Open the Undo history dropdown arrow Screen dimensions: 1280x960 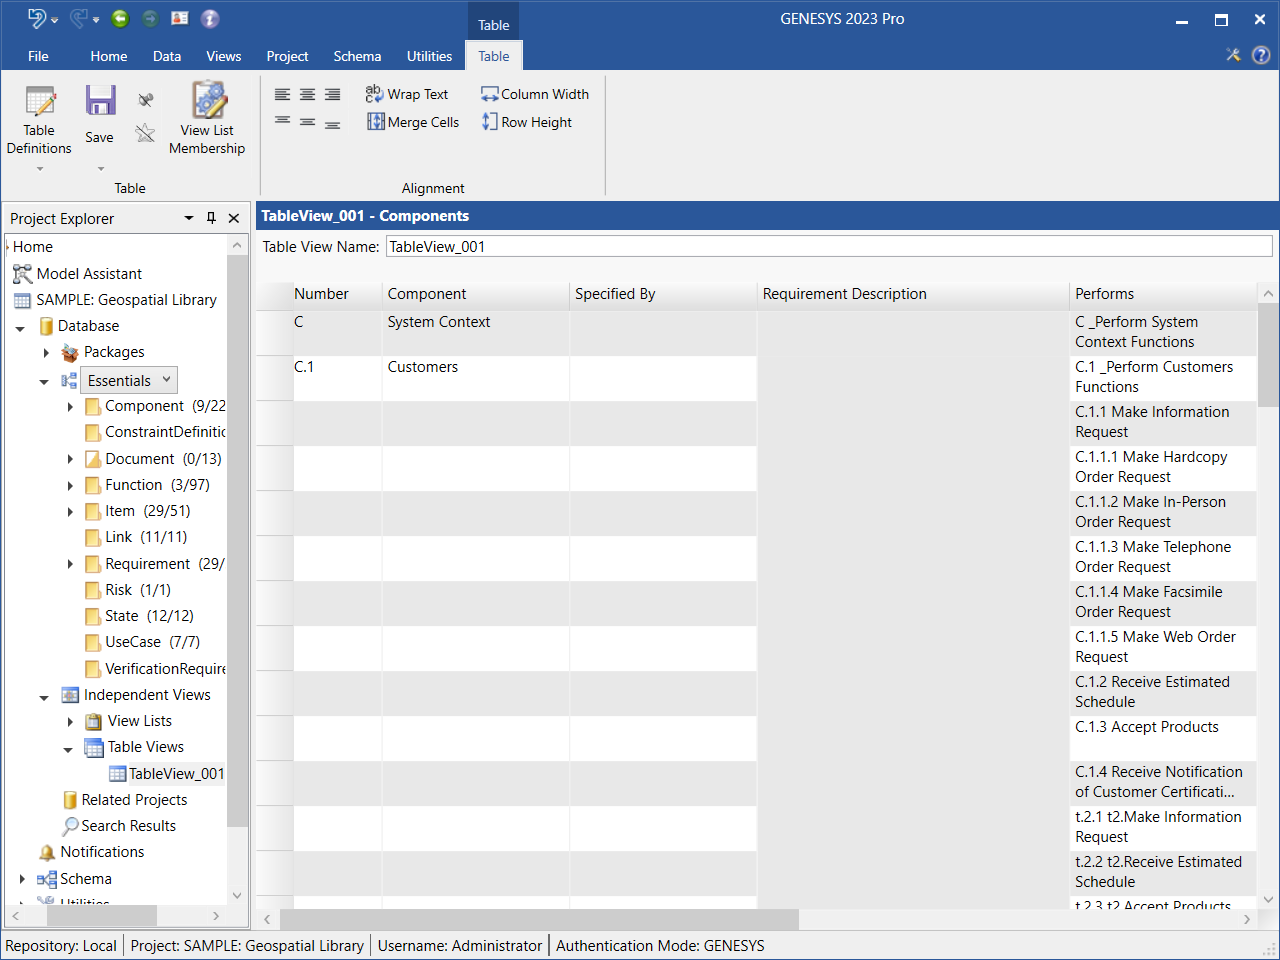(54, 19)
